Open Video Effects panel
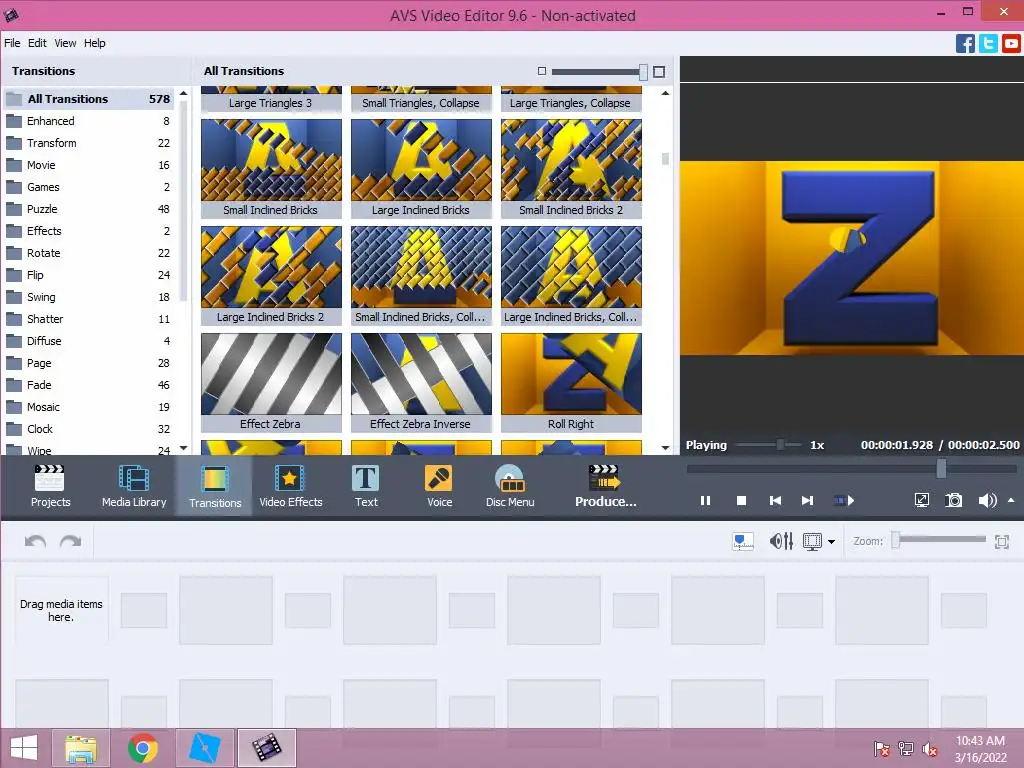Viewport: 1024px width, 768px height. point(291,486)
